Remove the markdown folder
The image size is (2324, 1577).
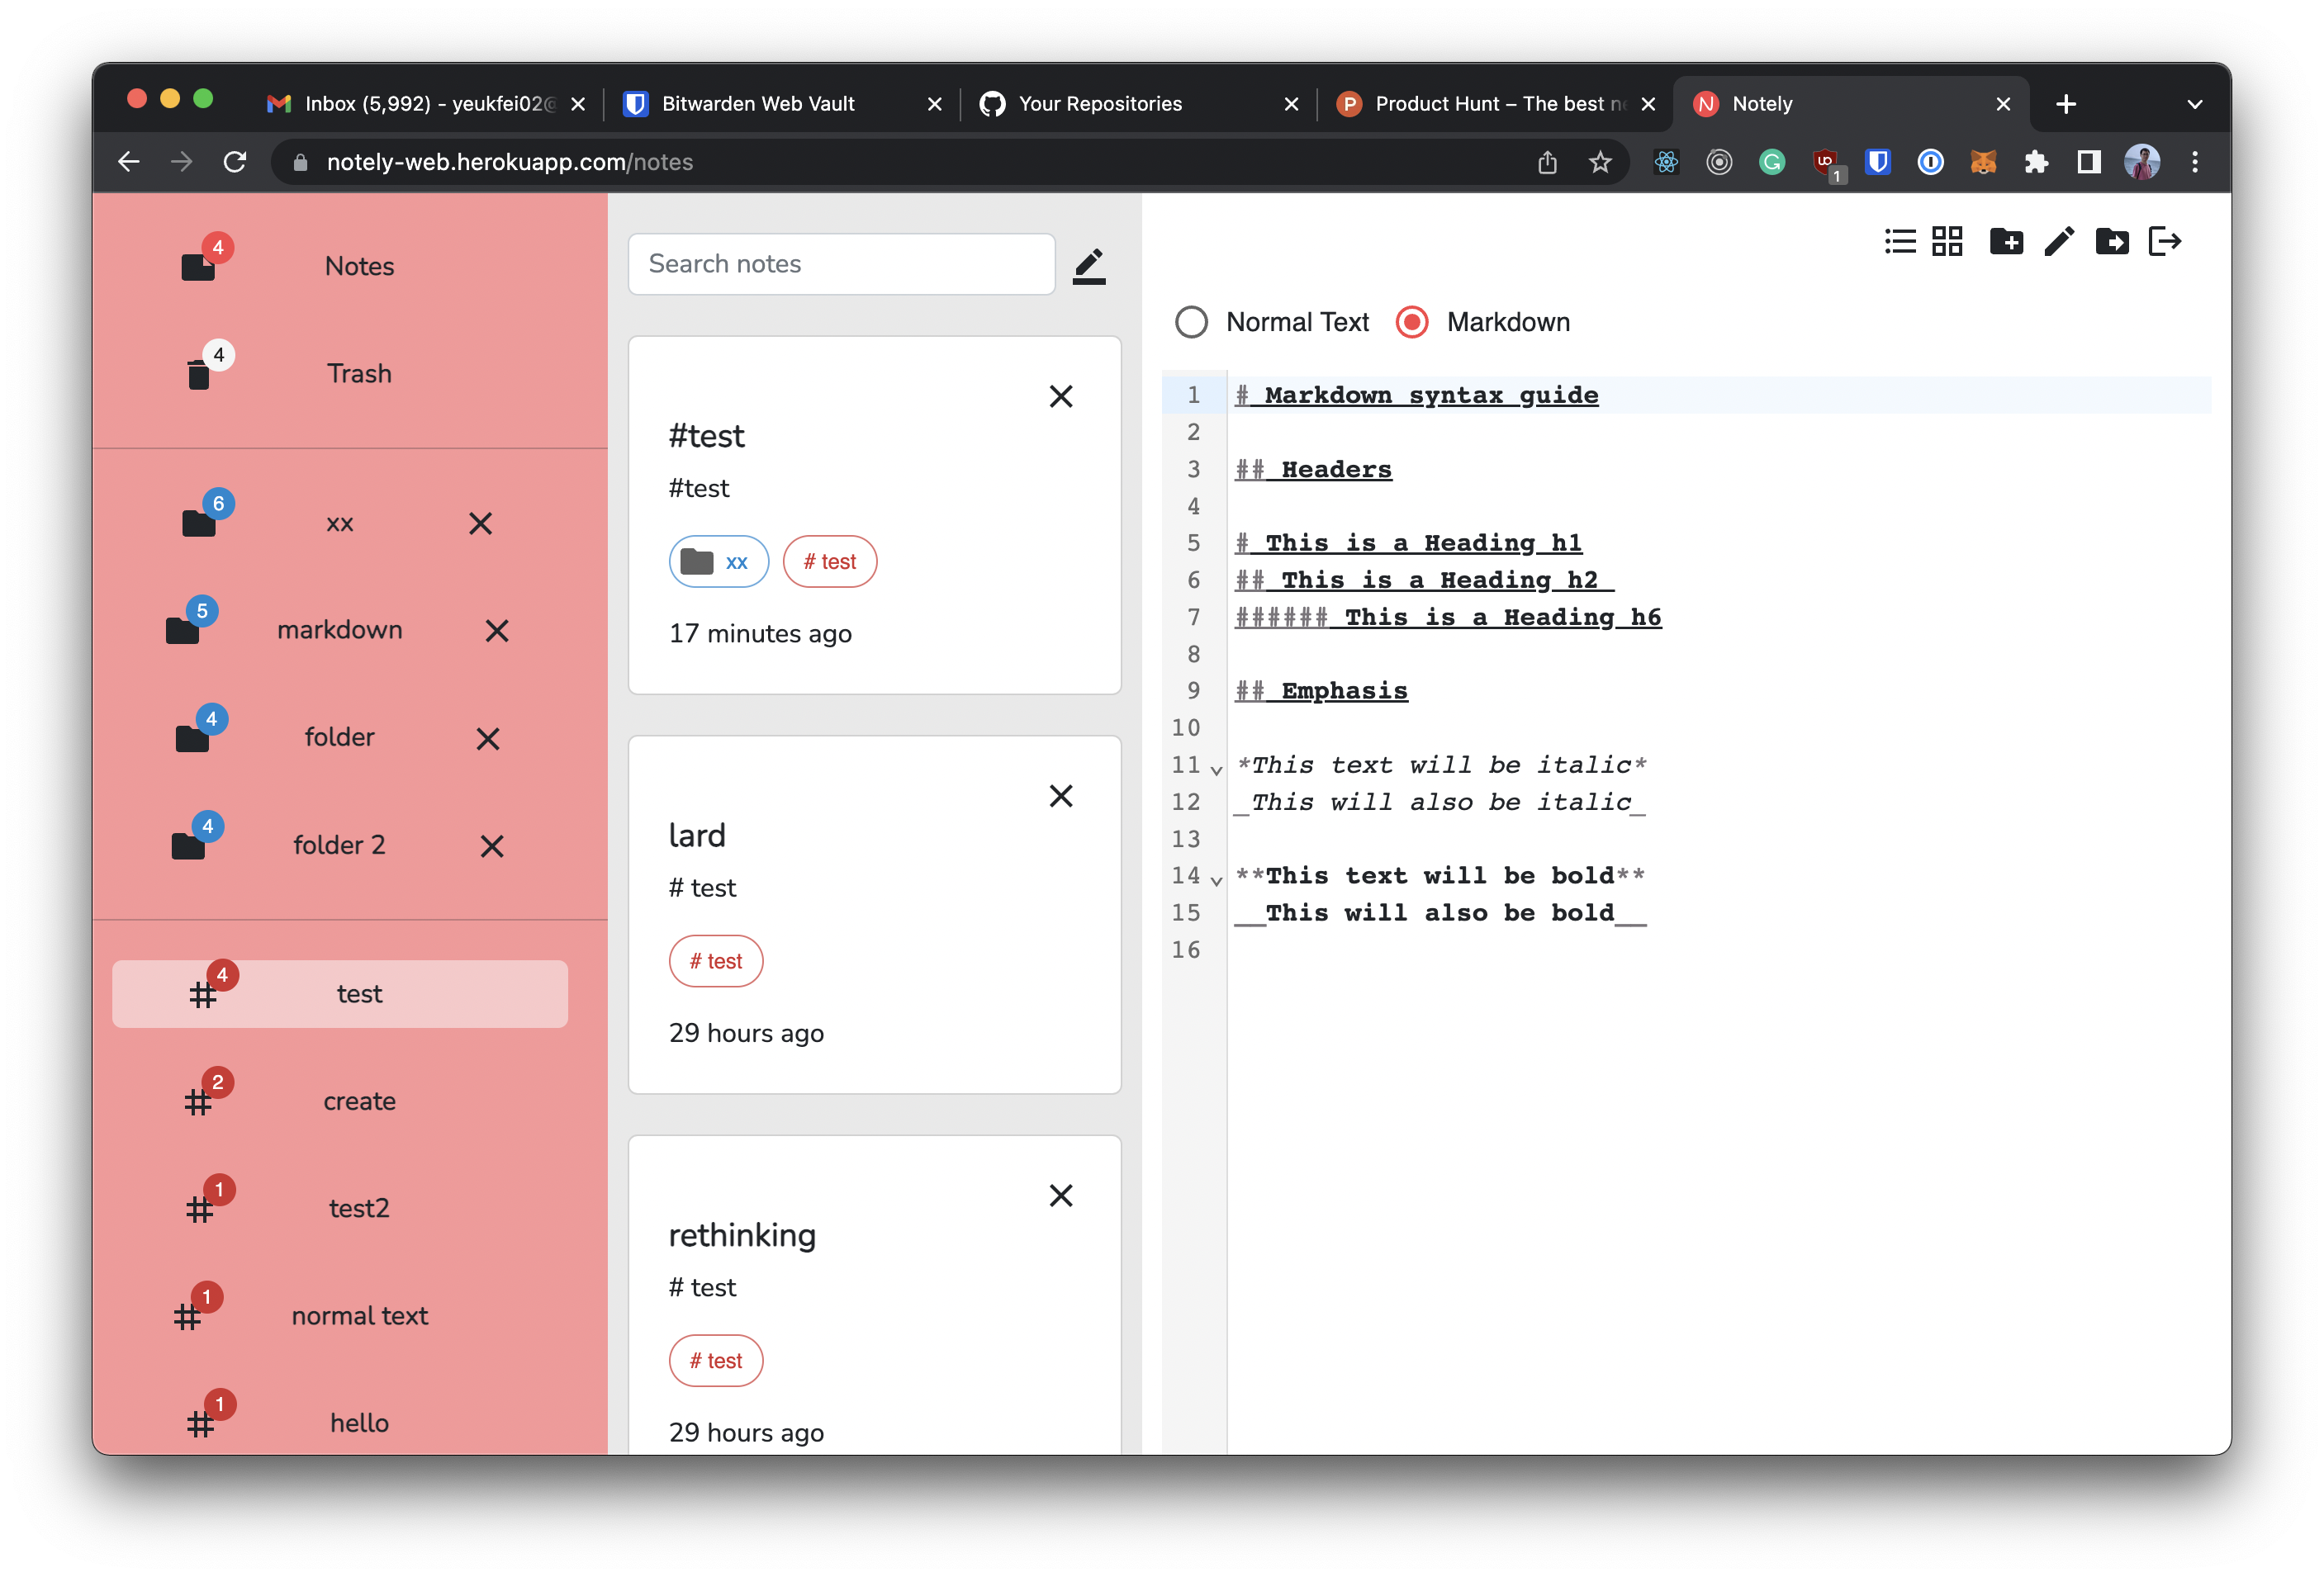(497, 631)
